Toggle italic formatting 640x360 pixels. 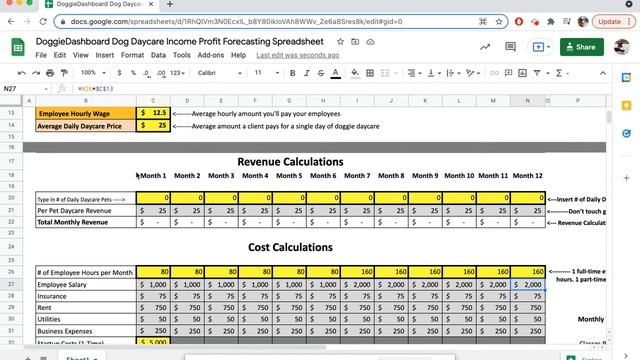[307, 73]
